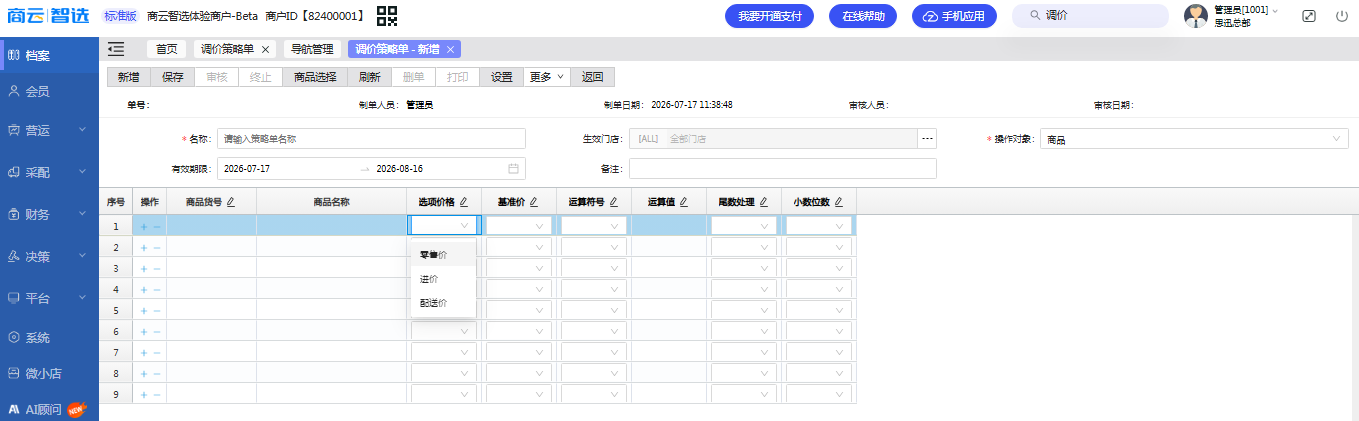Viewport: 1359px width, 421px height.
Task: Click the search magnifier icon in the top search box
Action: pos(1035,16)
